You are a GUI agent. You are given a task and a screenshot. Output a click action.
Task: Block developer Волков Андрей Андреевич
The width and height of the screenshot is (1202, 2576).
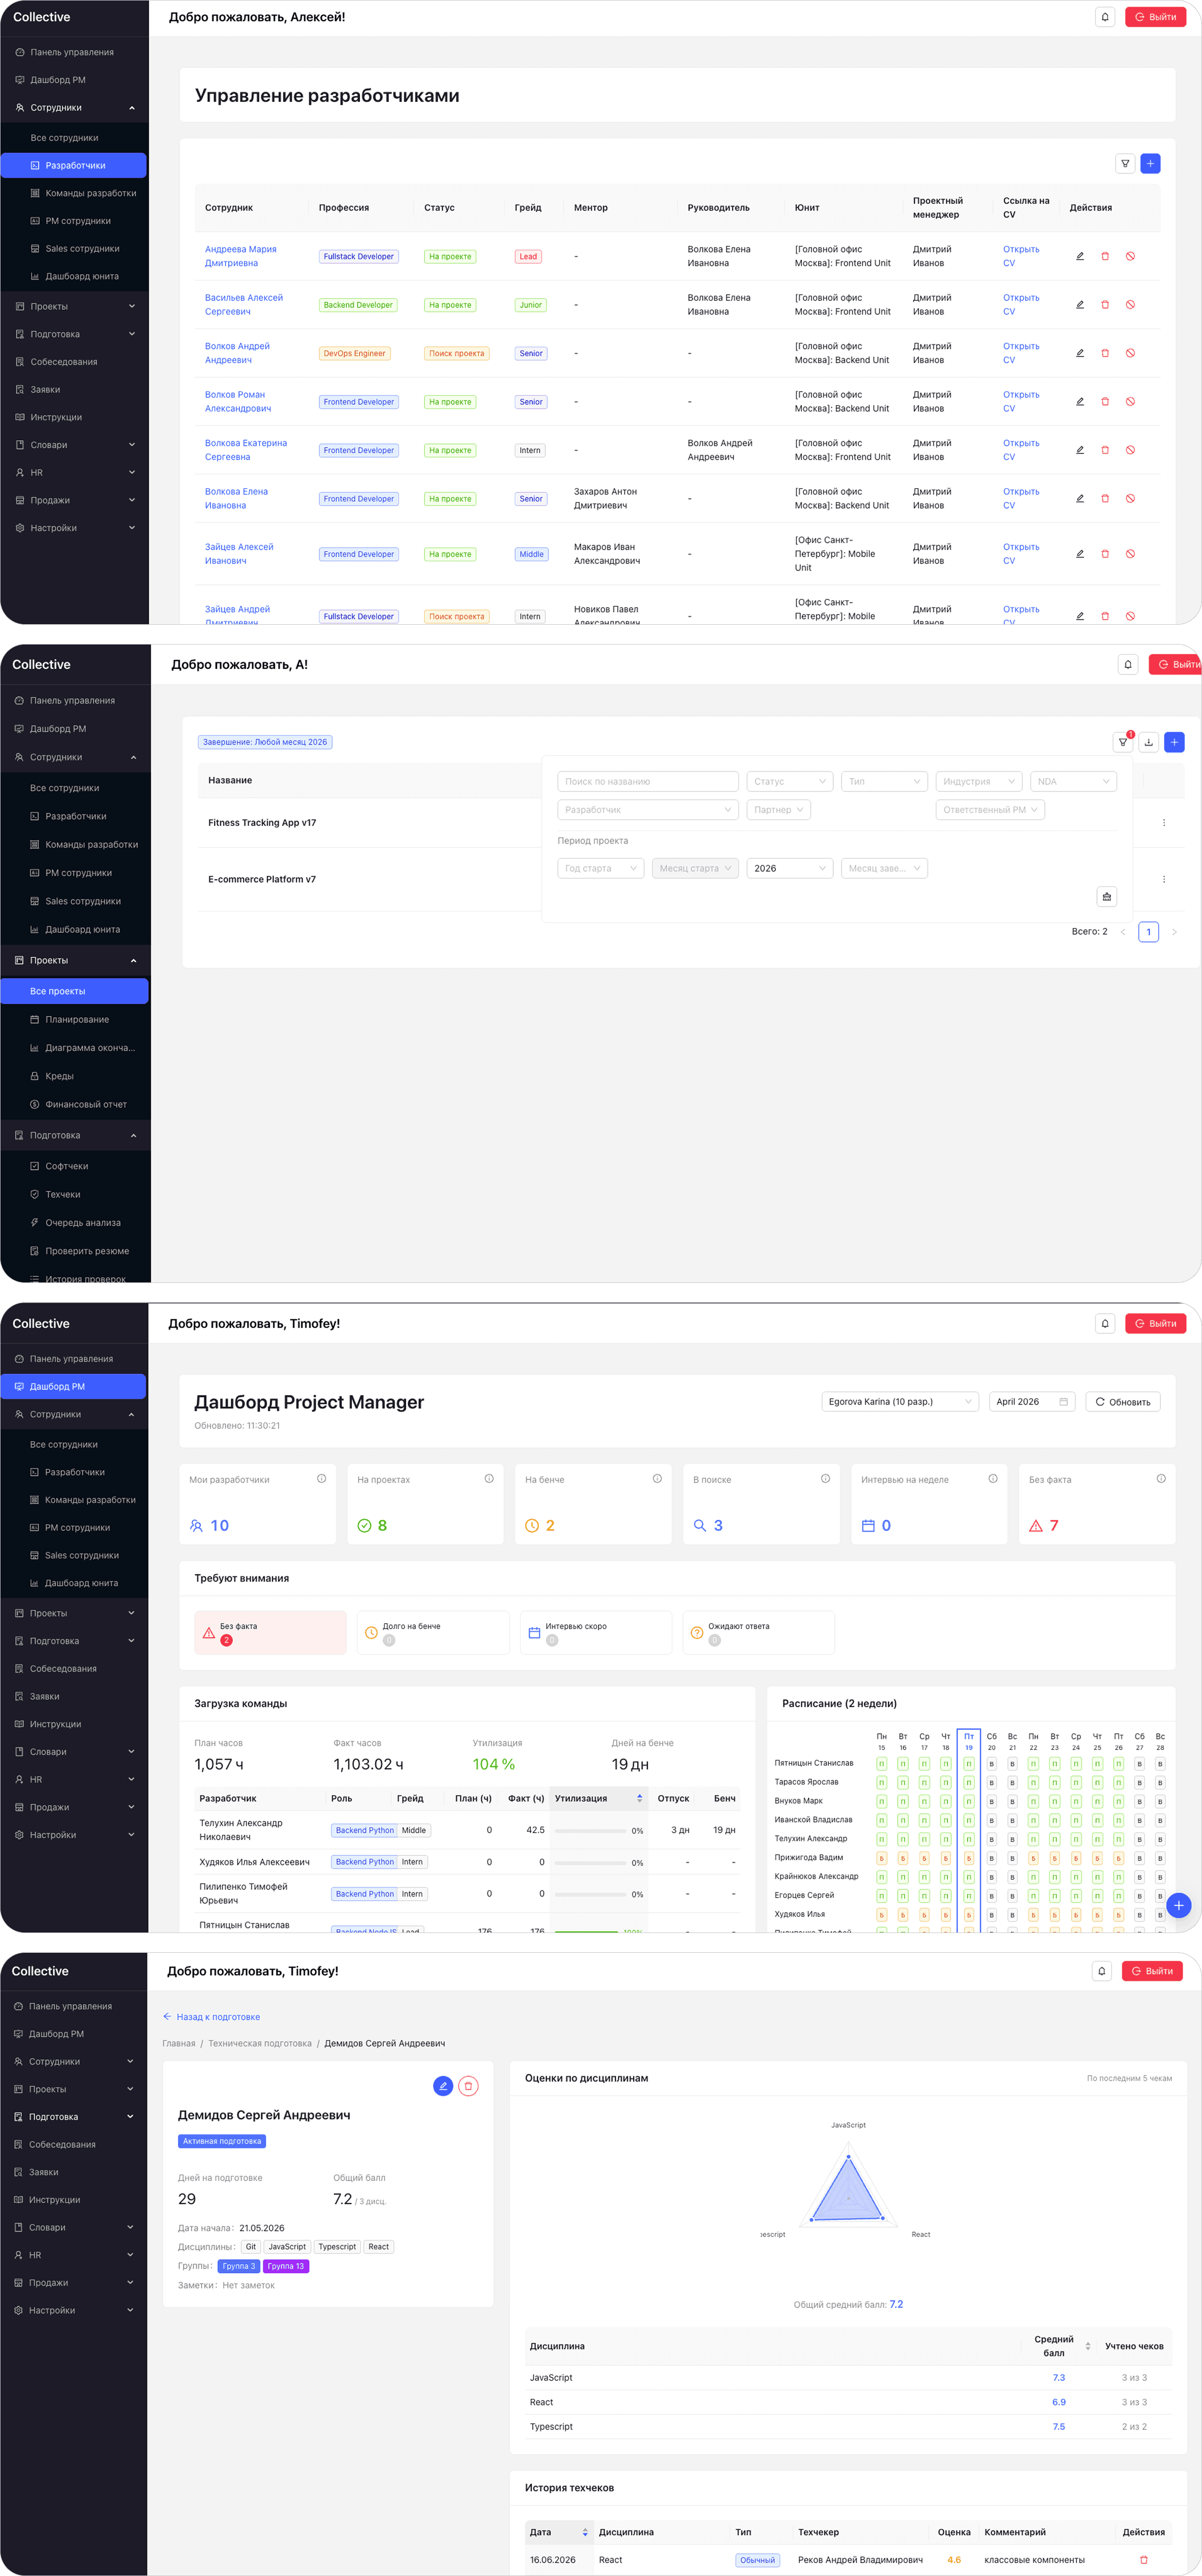click(1130, 353)
